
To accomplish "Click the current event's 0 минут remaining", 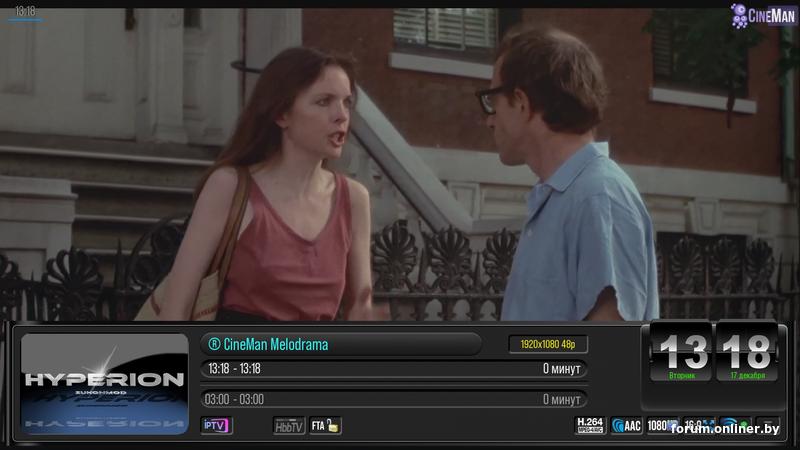I will [x=562, y=368].
